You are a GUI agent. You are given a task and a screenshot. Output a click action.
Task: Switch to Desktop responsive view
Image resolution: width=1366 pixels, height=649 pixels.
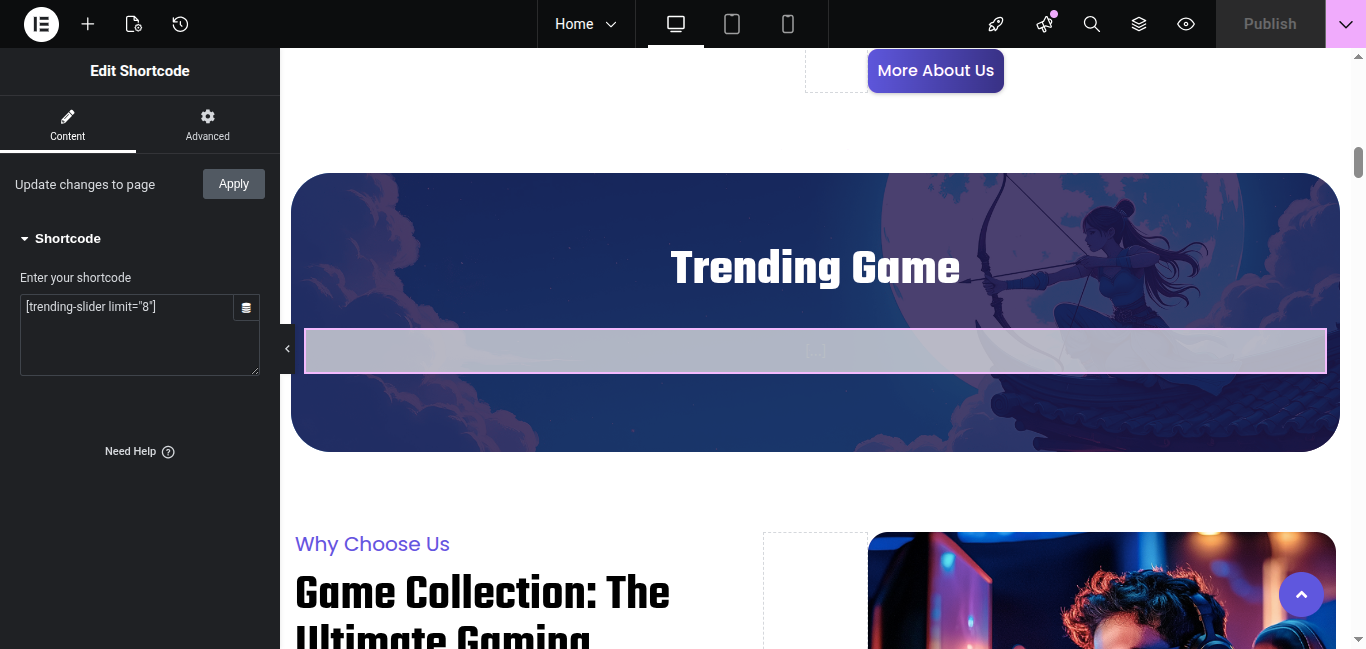coord(676,24)
